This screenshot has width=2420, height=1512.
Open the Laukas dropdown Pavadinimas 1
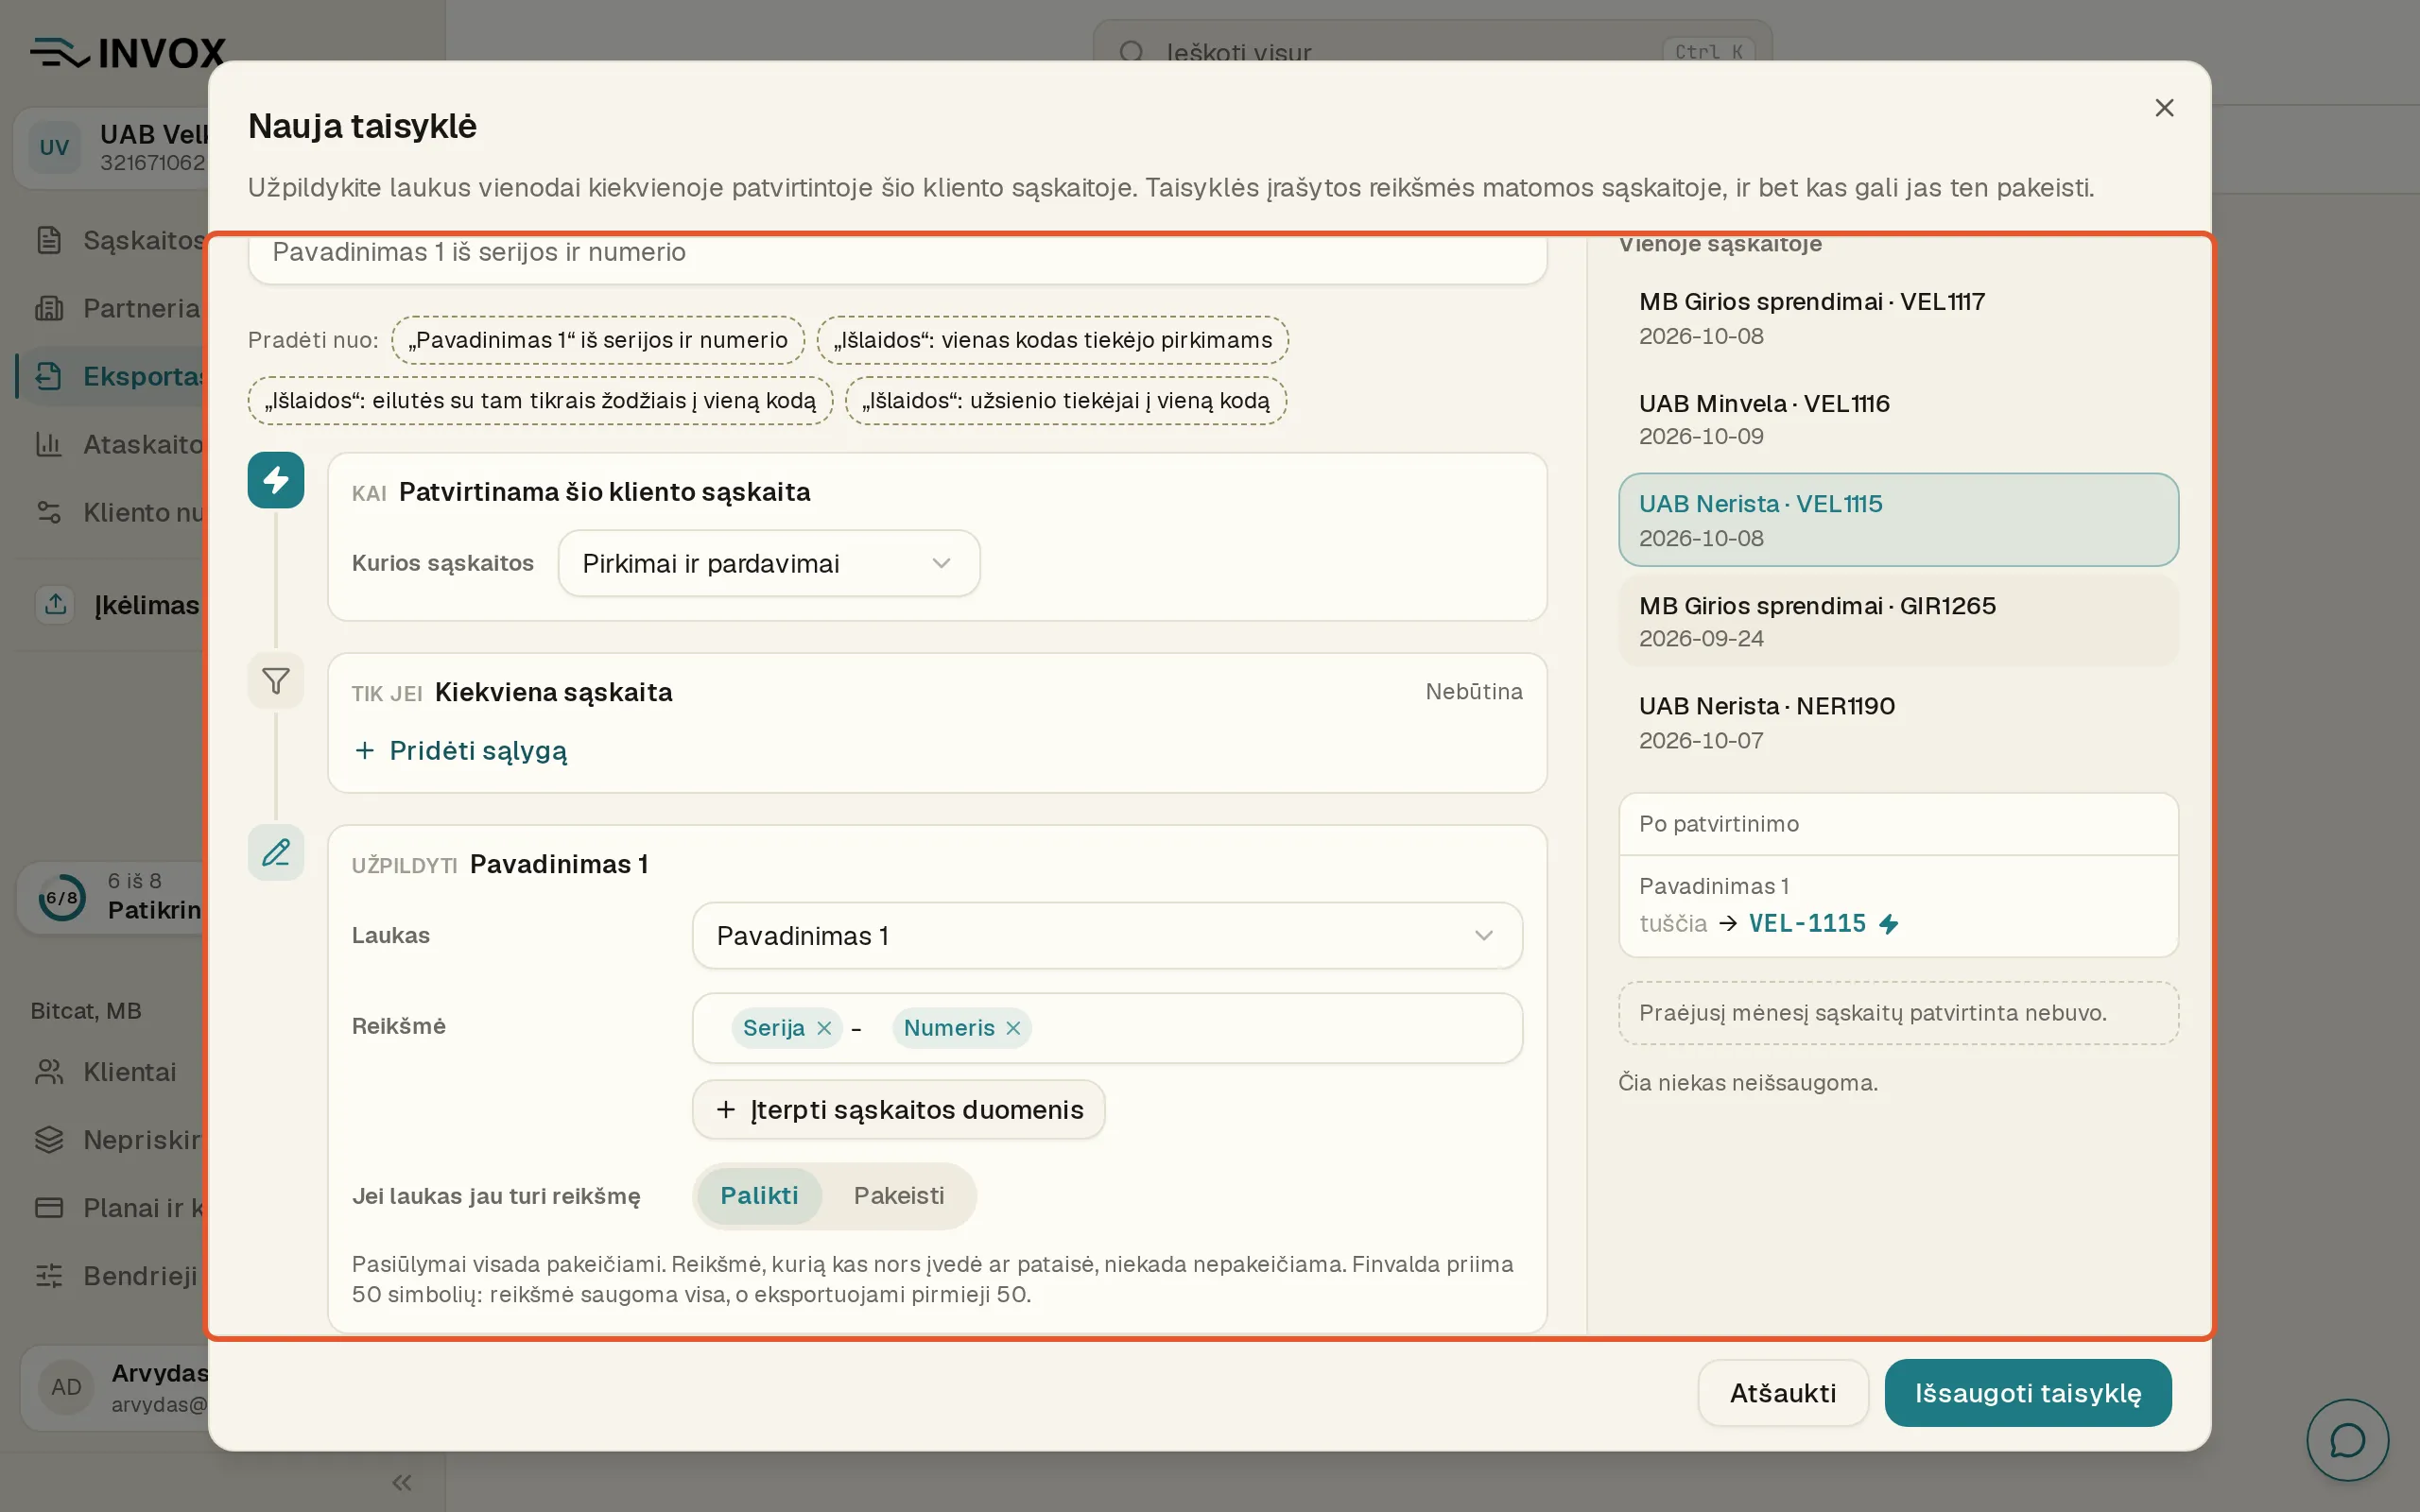[x=1107, y=936]
